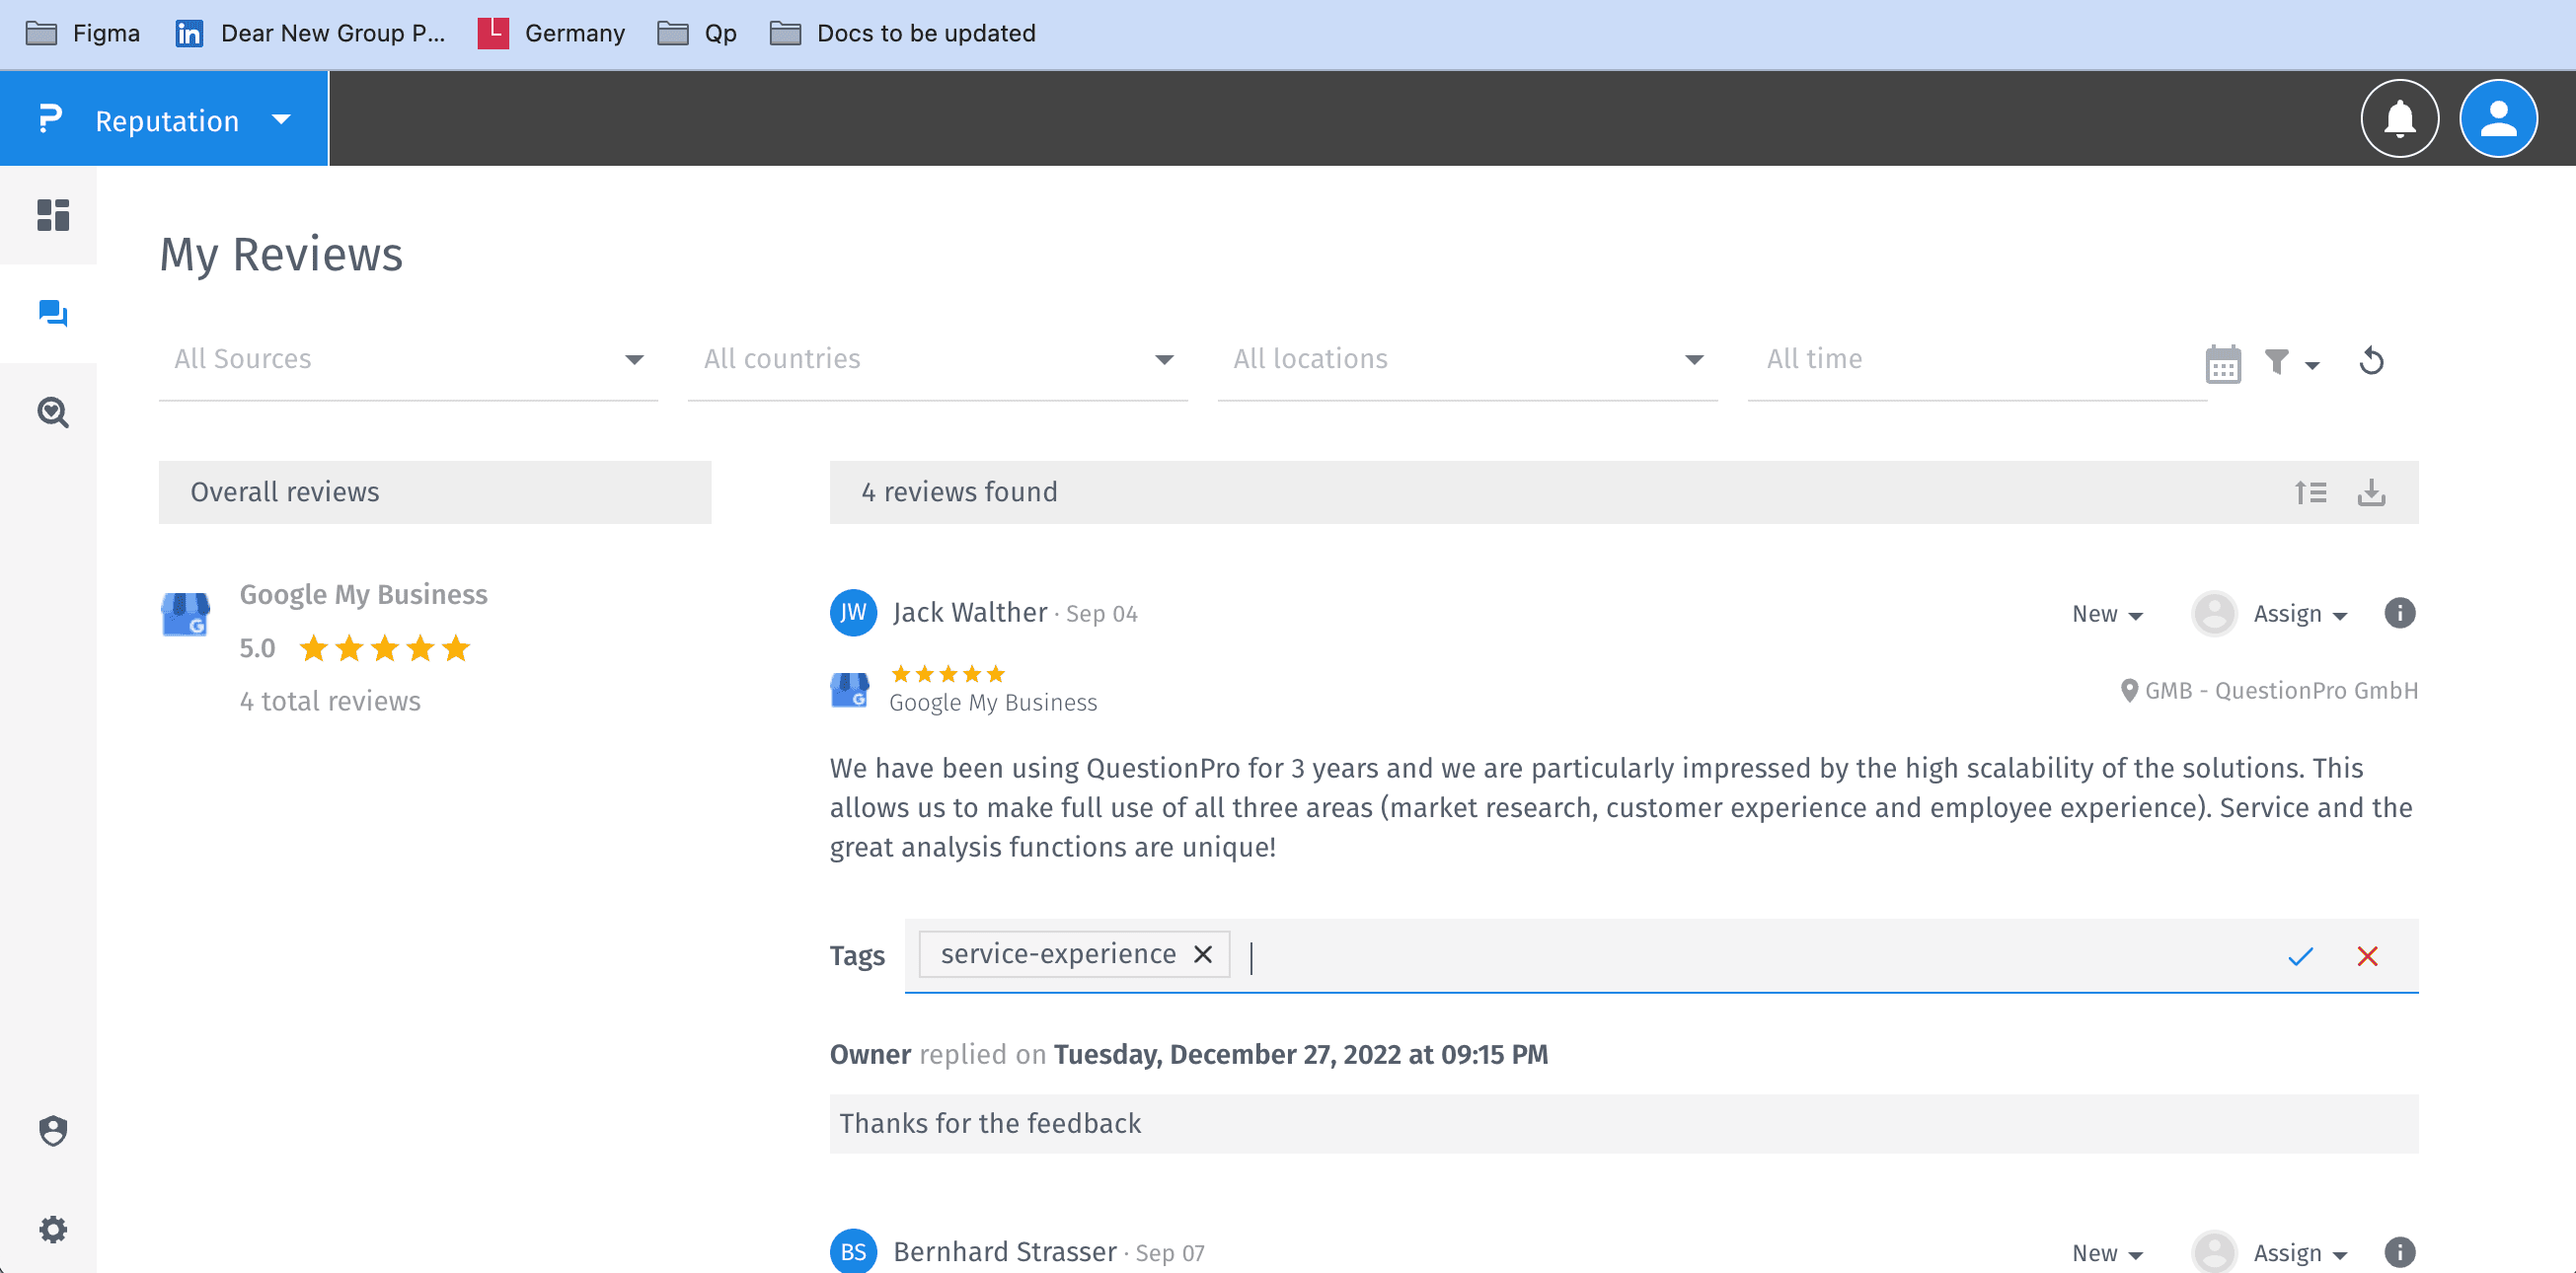This screenshot has height=1273, width=2576.
Task: Expand the All countries dropdown
Action: click(x=937, y=359)
